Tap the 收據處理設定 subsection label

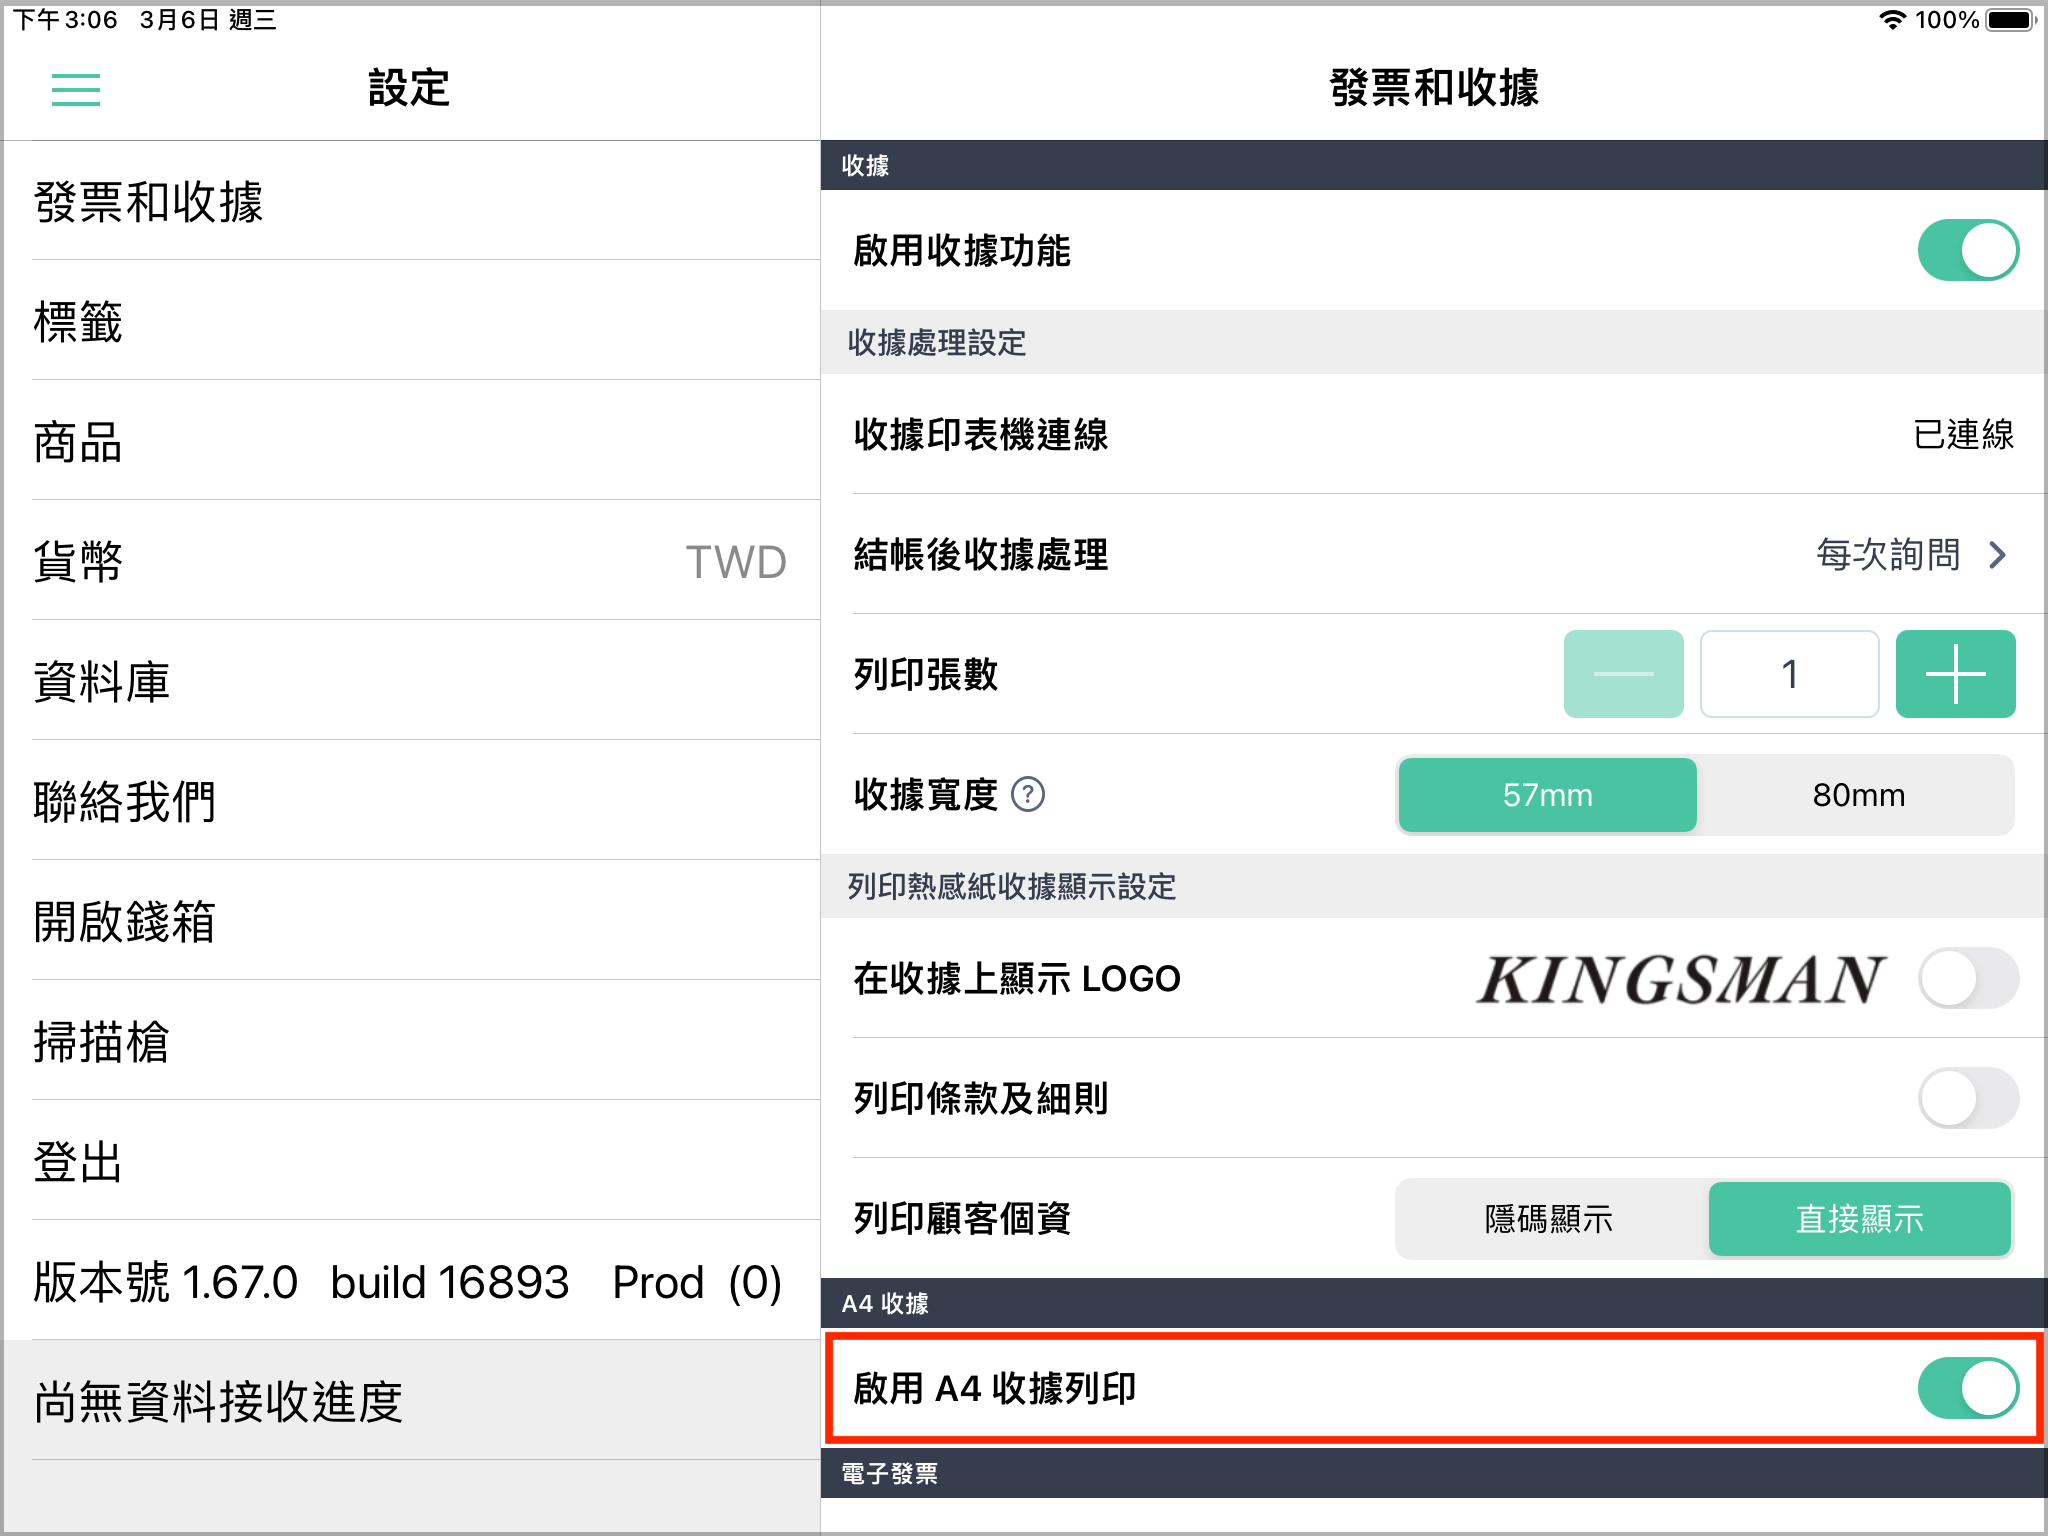pos(937,343)
